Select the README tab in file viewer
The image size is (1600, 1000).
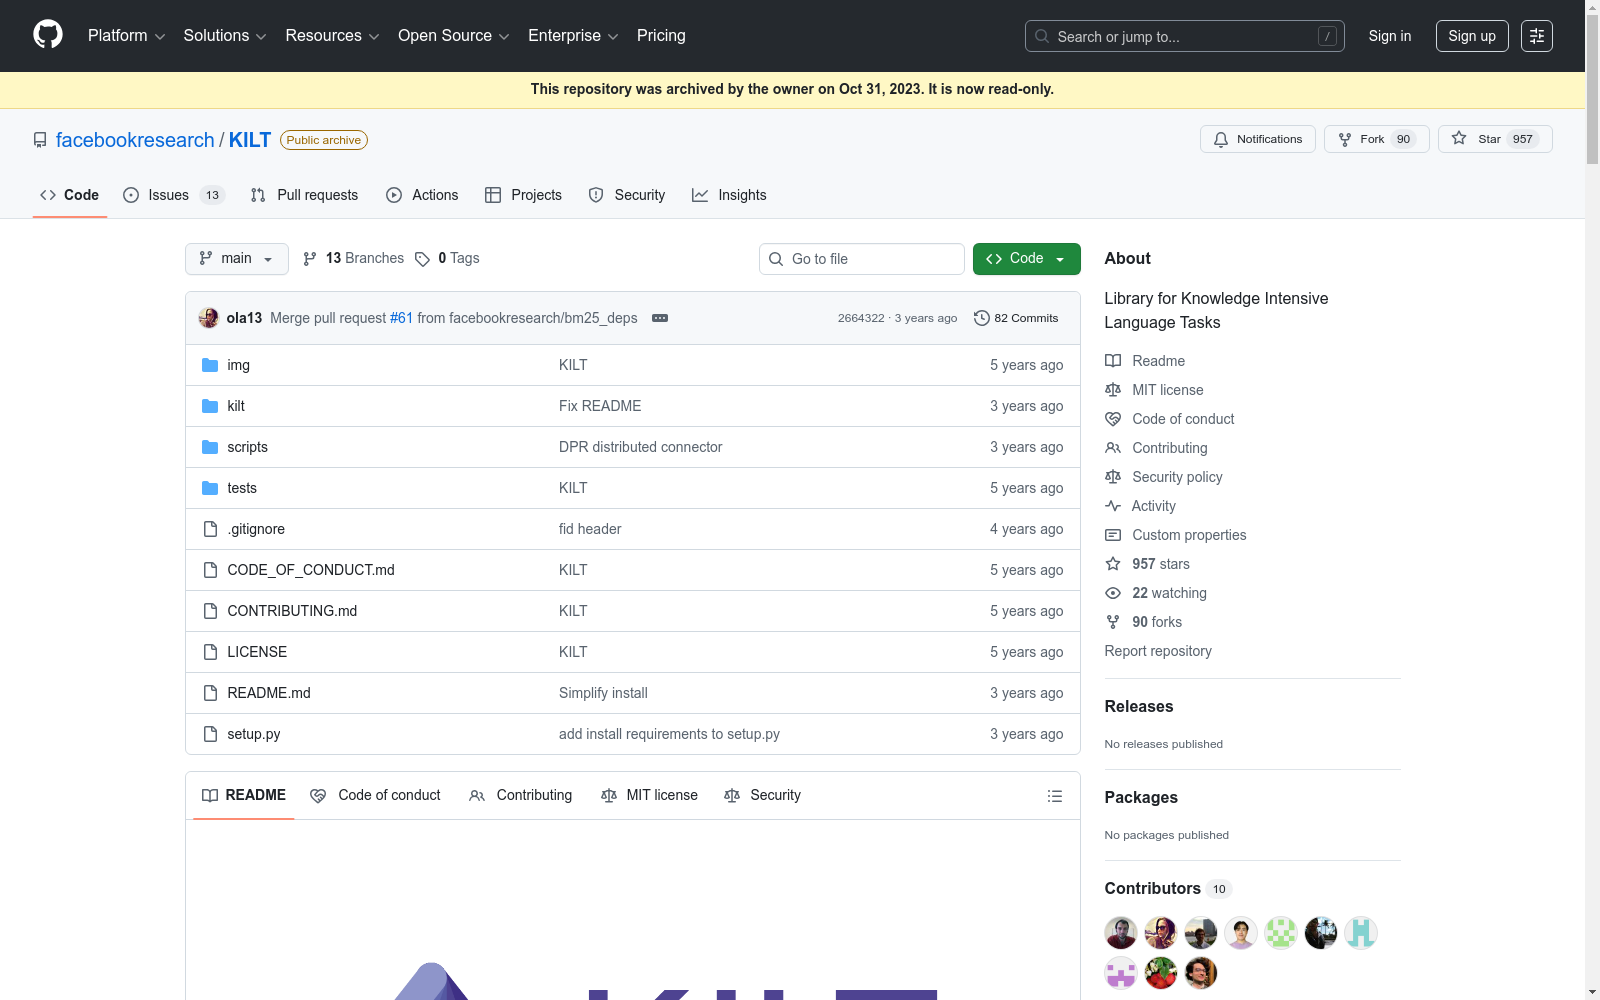point(244,796)
